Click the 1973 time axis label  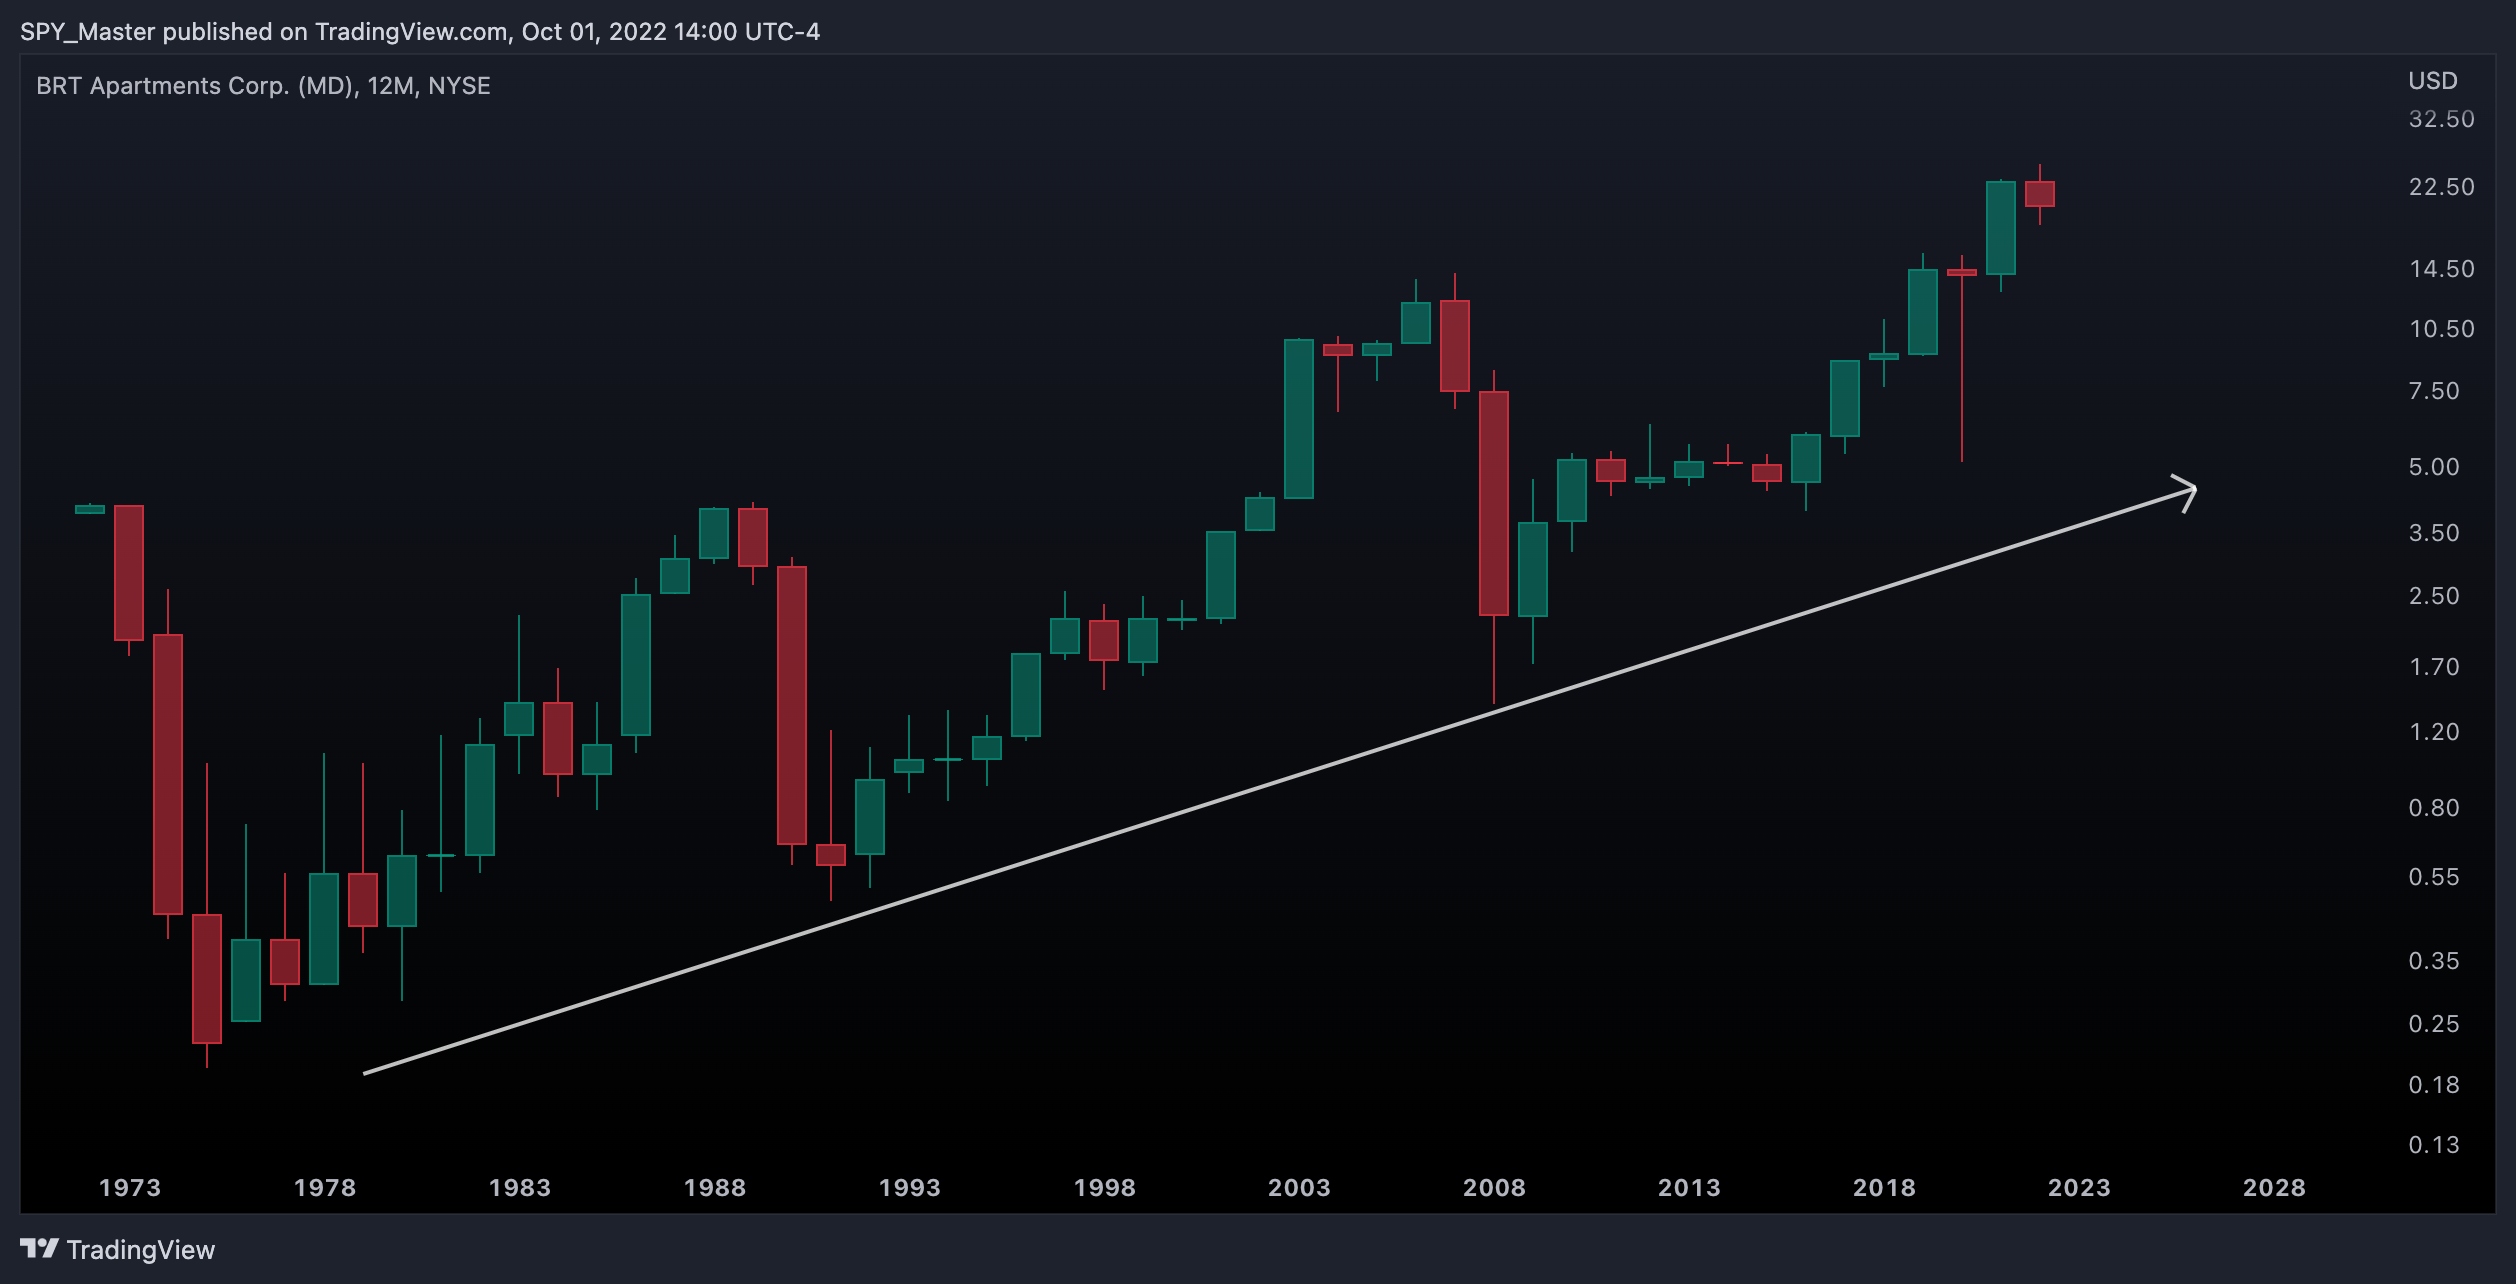pyautogui.click(x=130, y=1188)
